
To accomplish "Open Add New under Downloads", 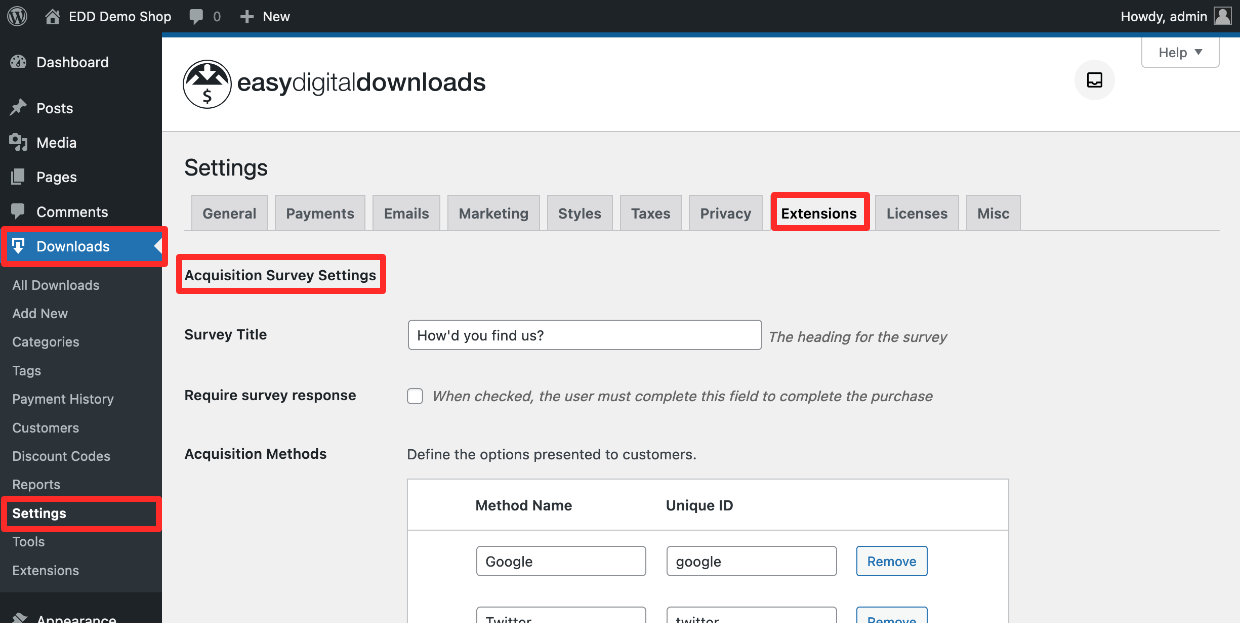I will (x=40, y=313).
